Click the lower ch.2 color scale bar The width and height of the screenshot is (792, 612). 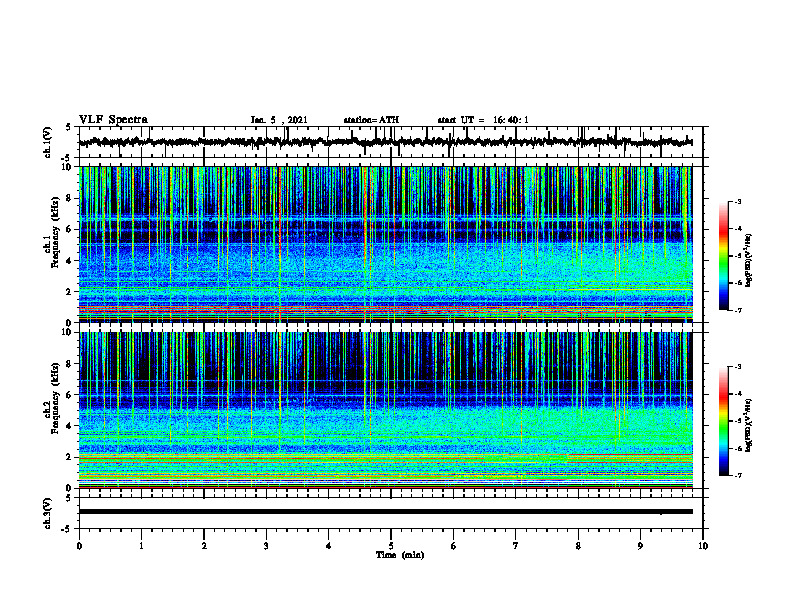point(723,421)
